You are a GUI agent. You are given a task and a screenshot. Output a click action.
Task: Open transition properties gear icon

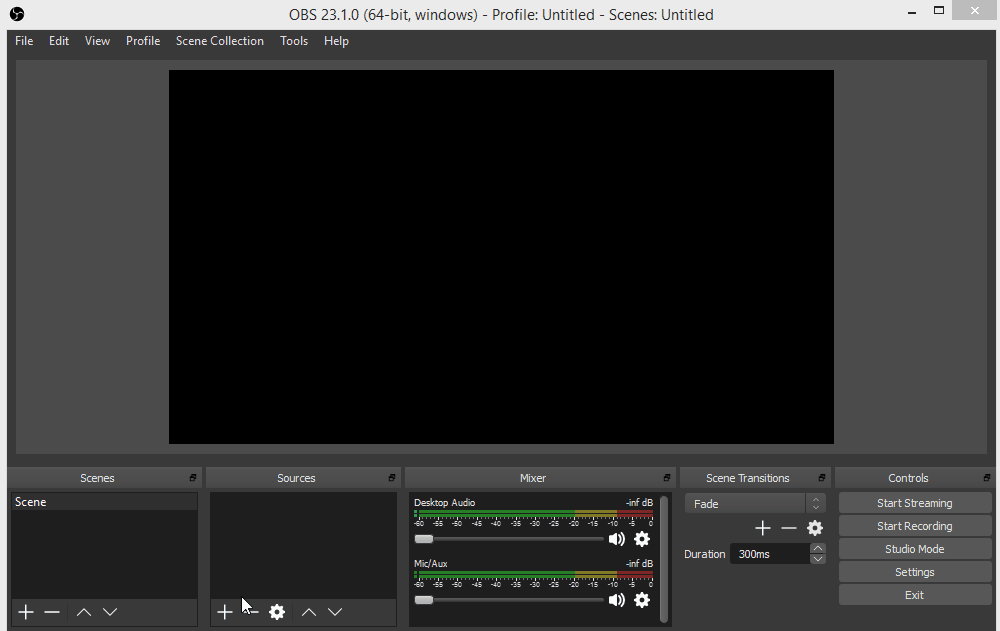(x=815, y=528)
